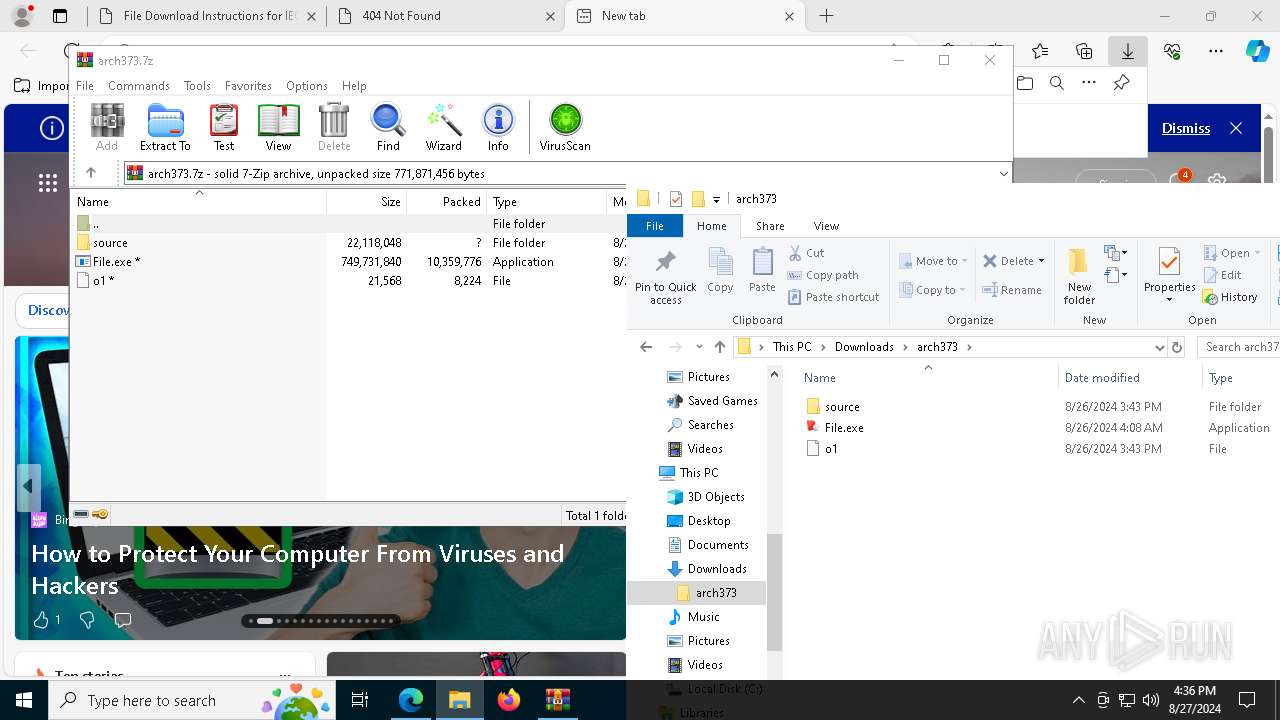This screenshot has width=1280, height=720.
Task: Click Copy path in Explorer ribbon
Action: [823, 275]
